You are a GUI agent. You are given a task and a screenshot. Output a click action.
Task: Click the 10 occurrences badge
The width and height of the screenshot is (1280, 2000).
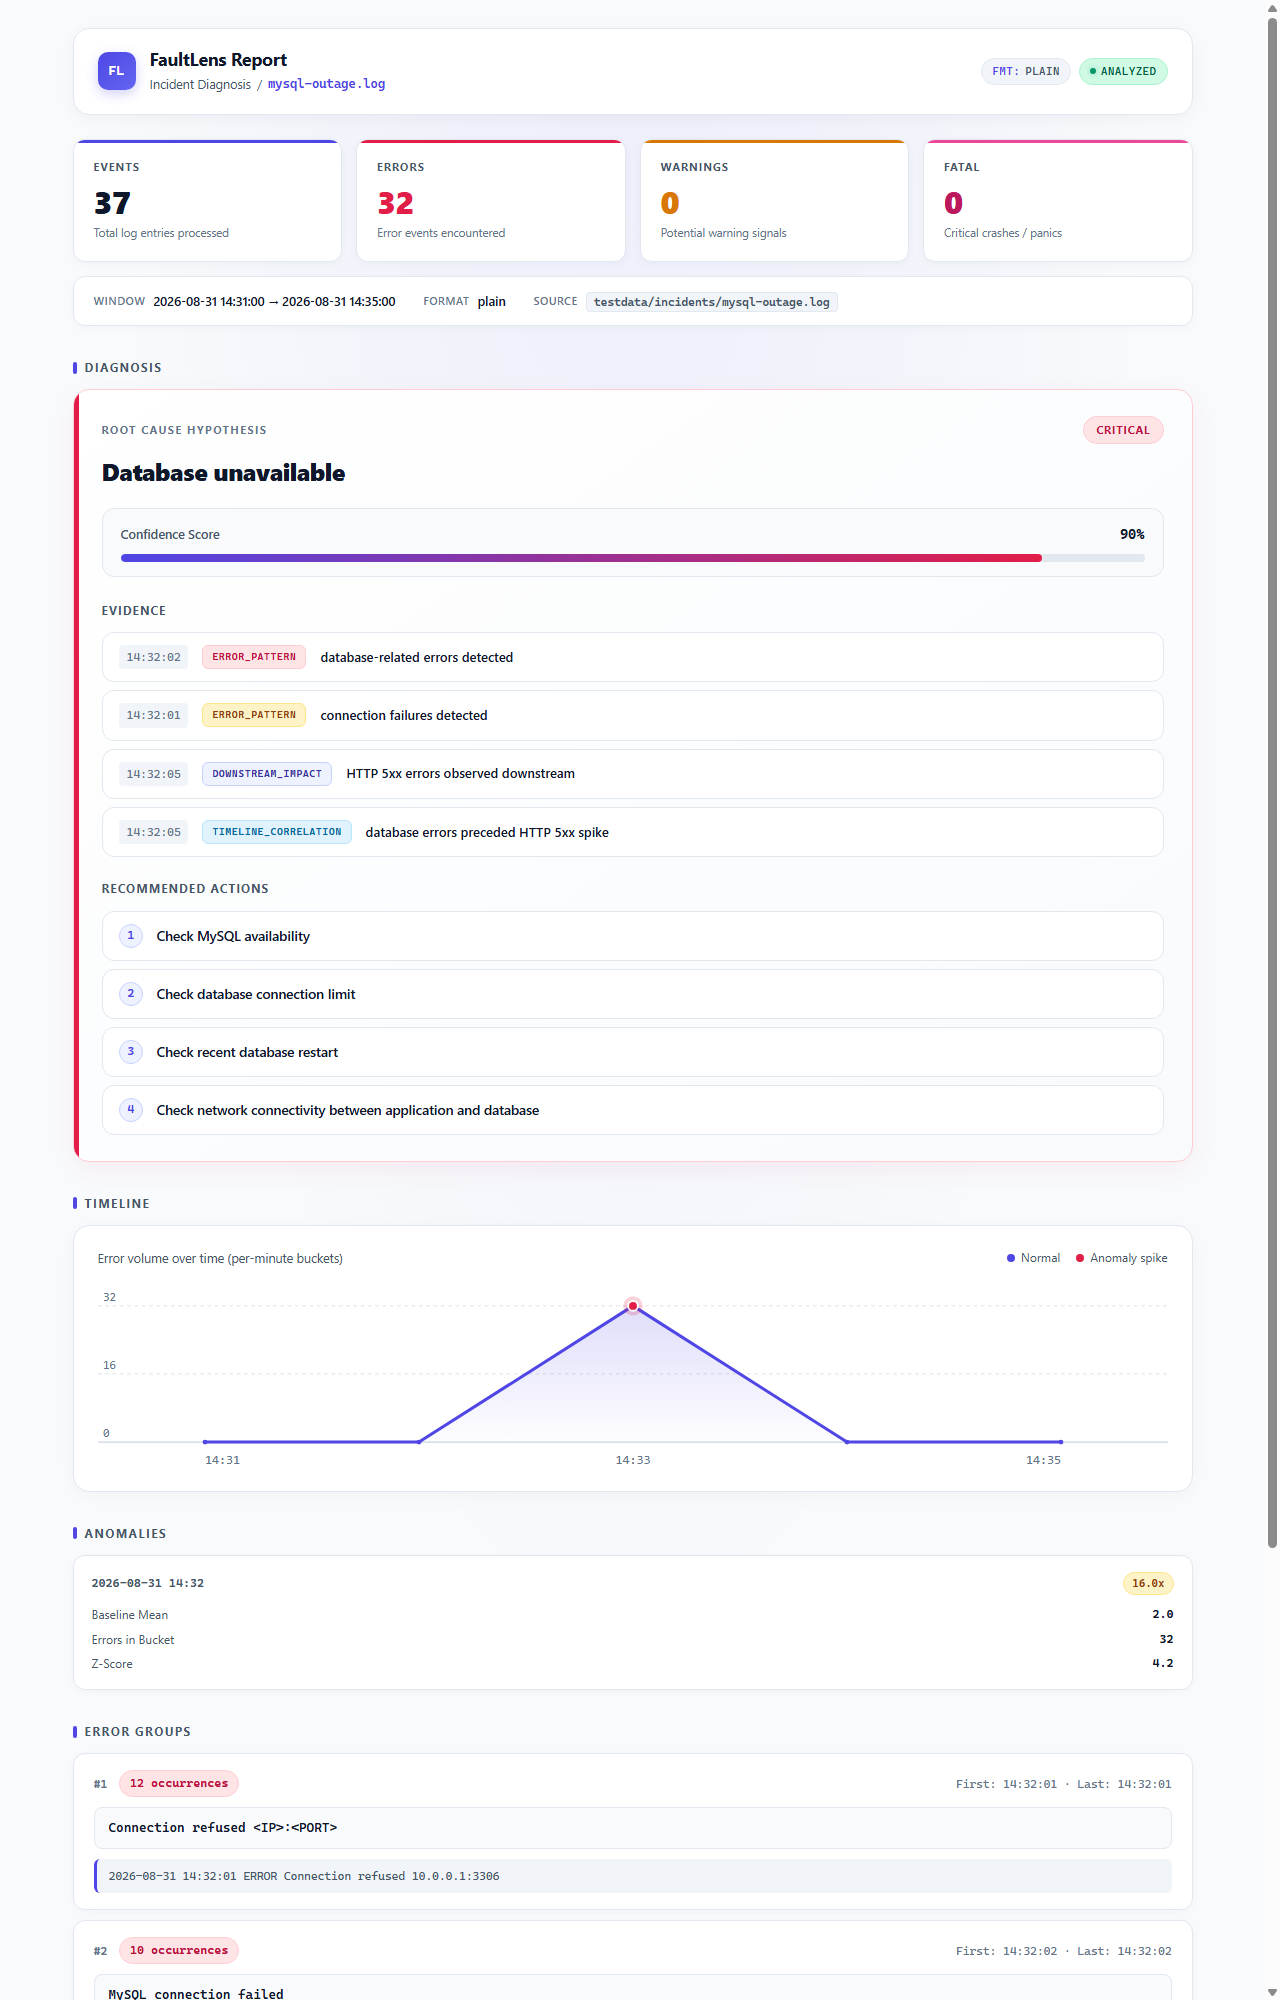[x=179, y=1950]
